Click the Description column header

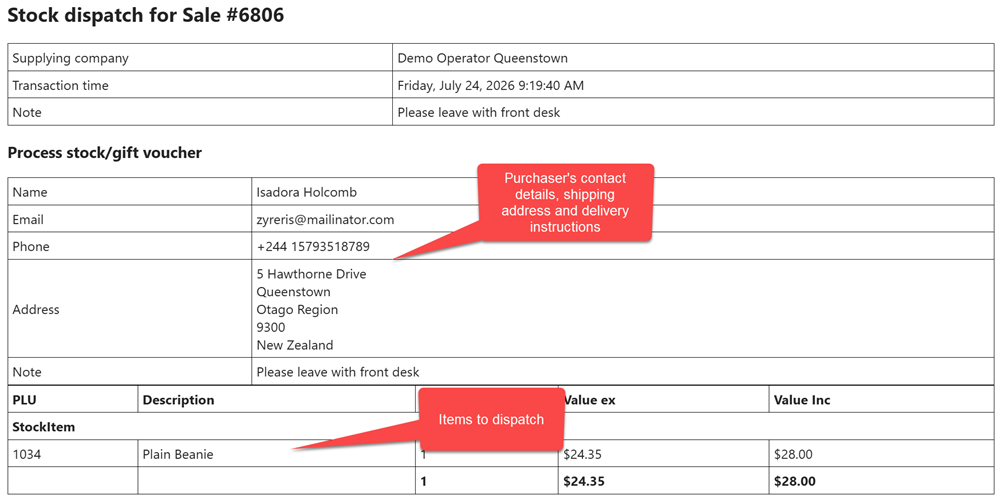pos(179,400)
